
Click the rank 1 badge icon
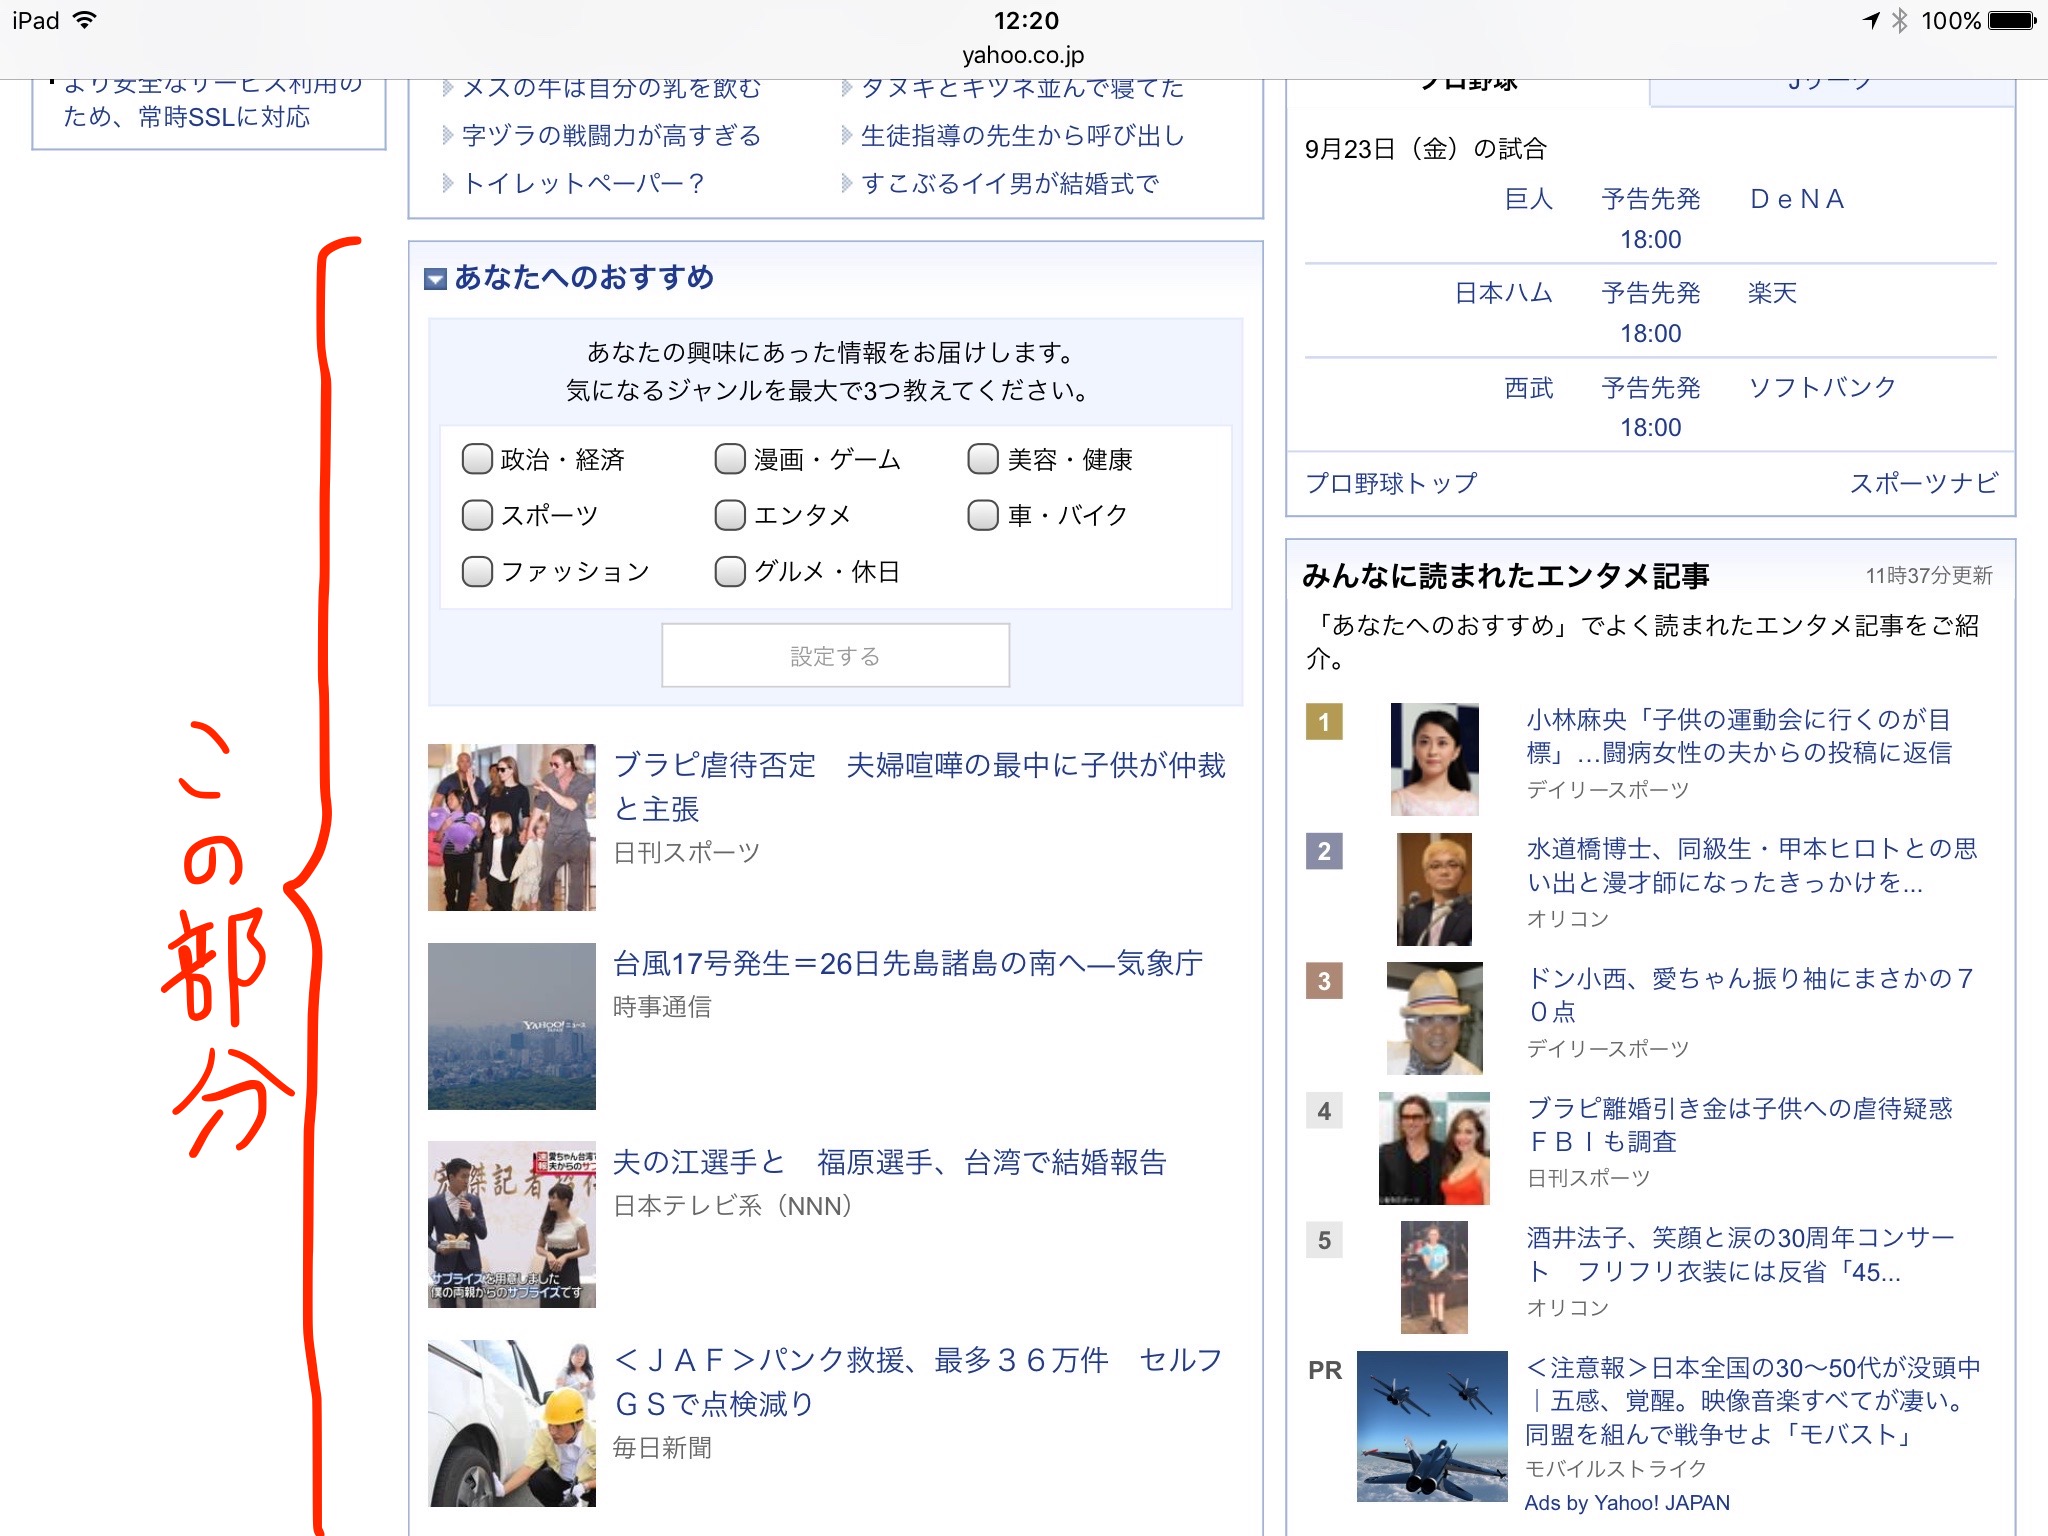tap(1324, 721)
